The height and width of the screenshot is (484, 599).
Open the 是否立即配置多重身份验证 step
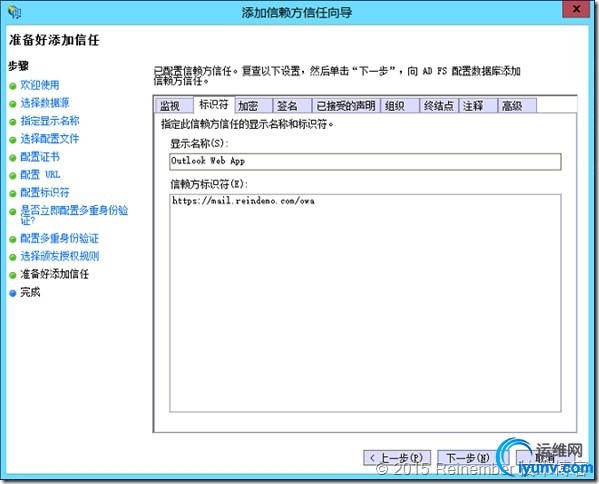(74, 215)
